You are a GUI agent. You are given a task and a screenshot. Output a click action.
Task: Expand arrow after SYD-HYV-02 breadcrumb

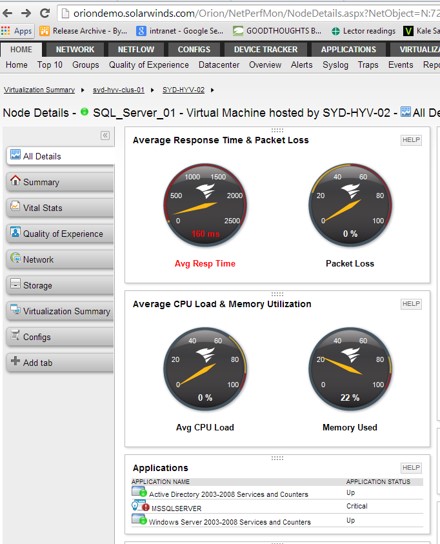(x=212, y=90)
